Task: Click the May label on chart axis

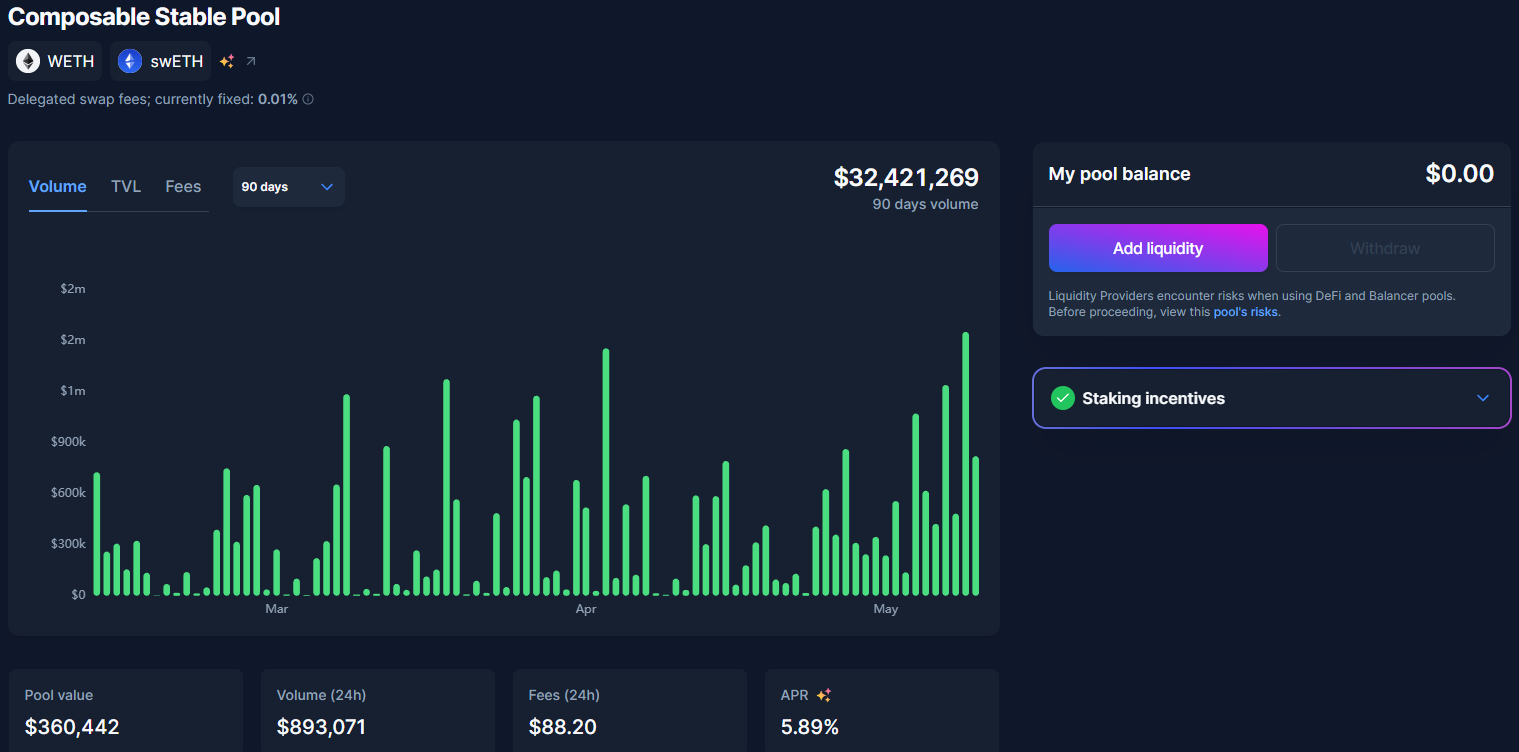Action: (x=886, y=609)
